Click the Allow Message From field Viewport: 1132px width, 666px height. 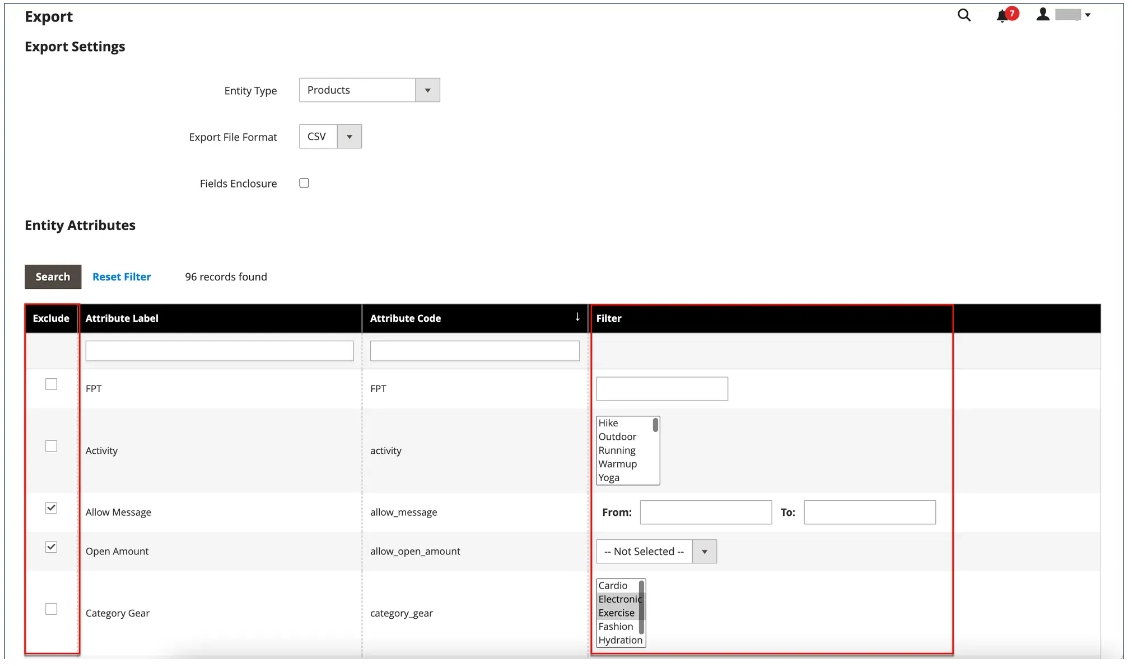click(705, 512)
